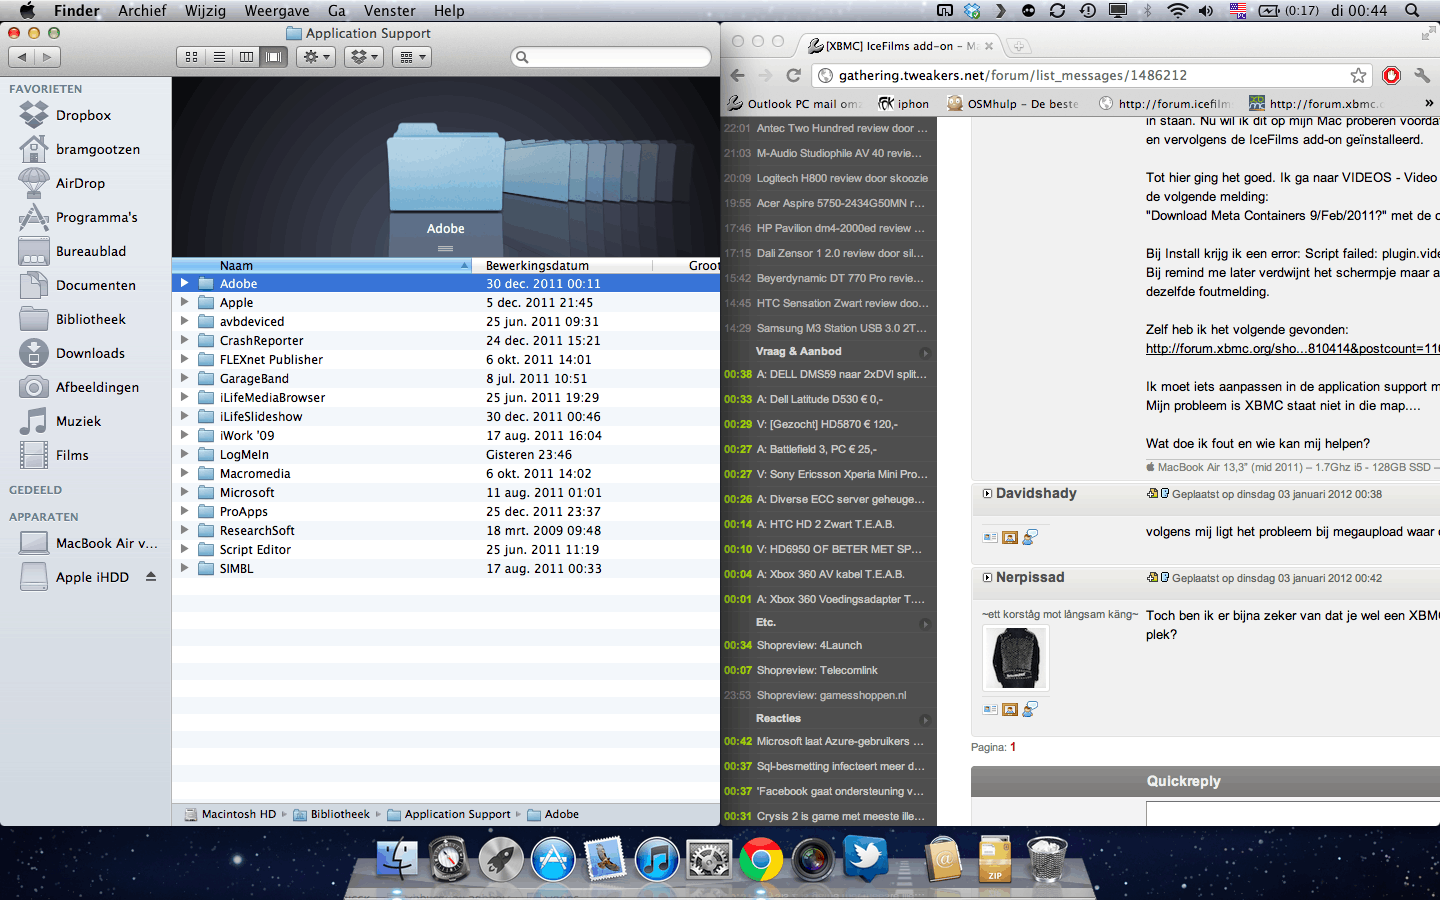Expand the Adobe folder disclosure triangle
The width and height of the screenshot is (1440, 900).
coord(184,283)
